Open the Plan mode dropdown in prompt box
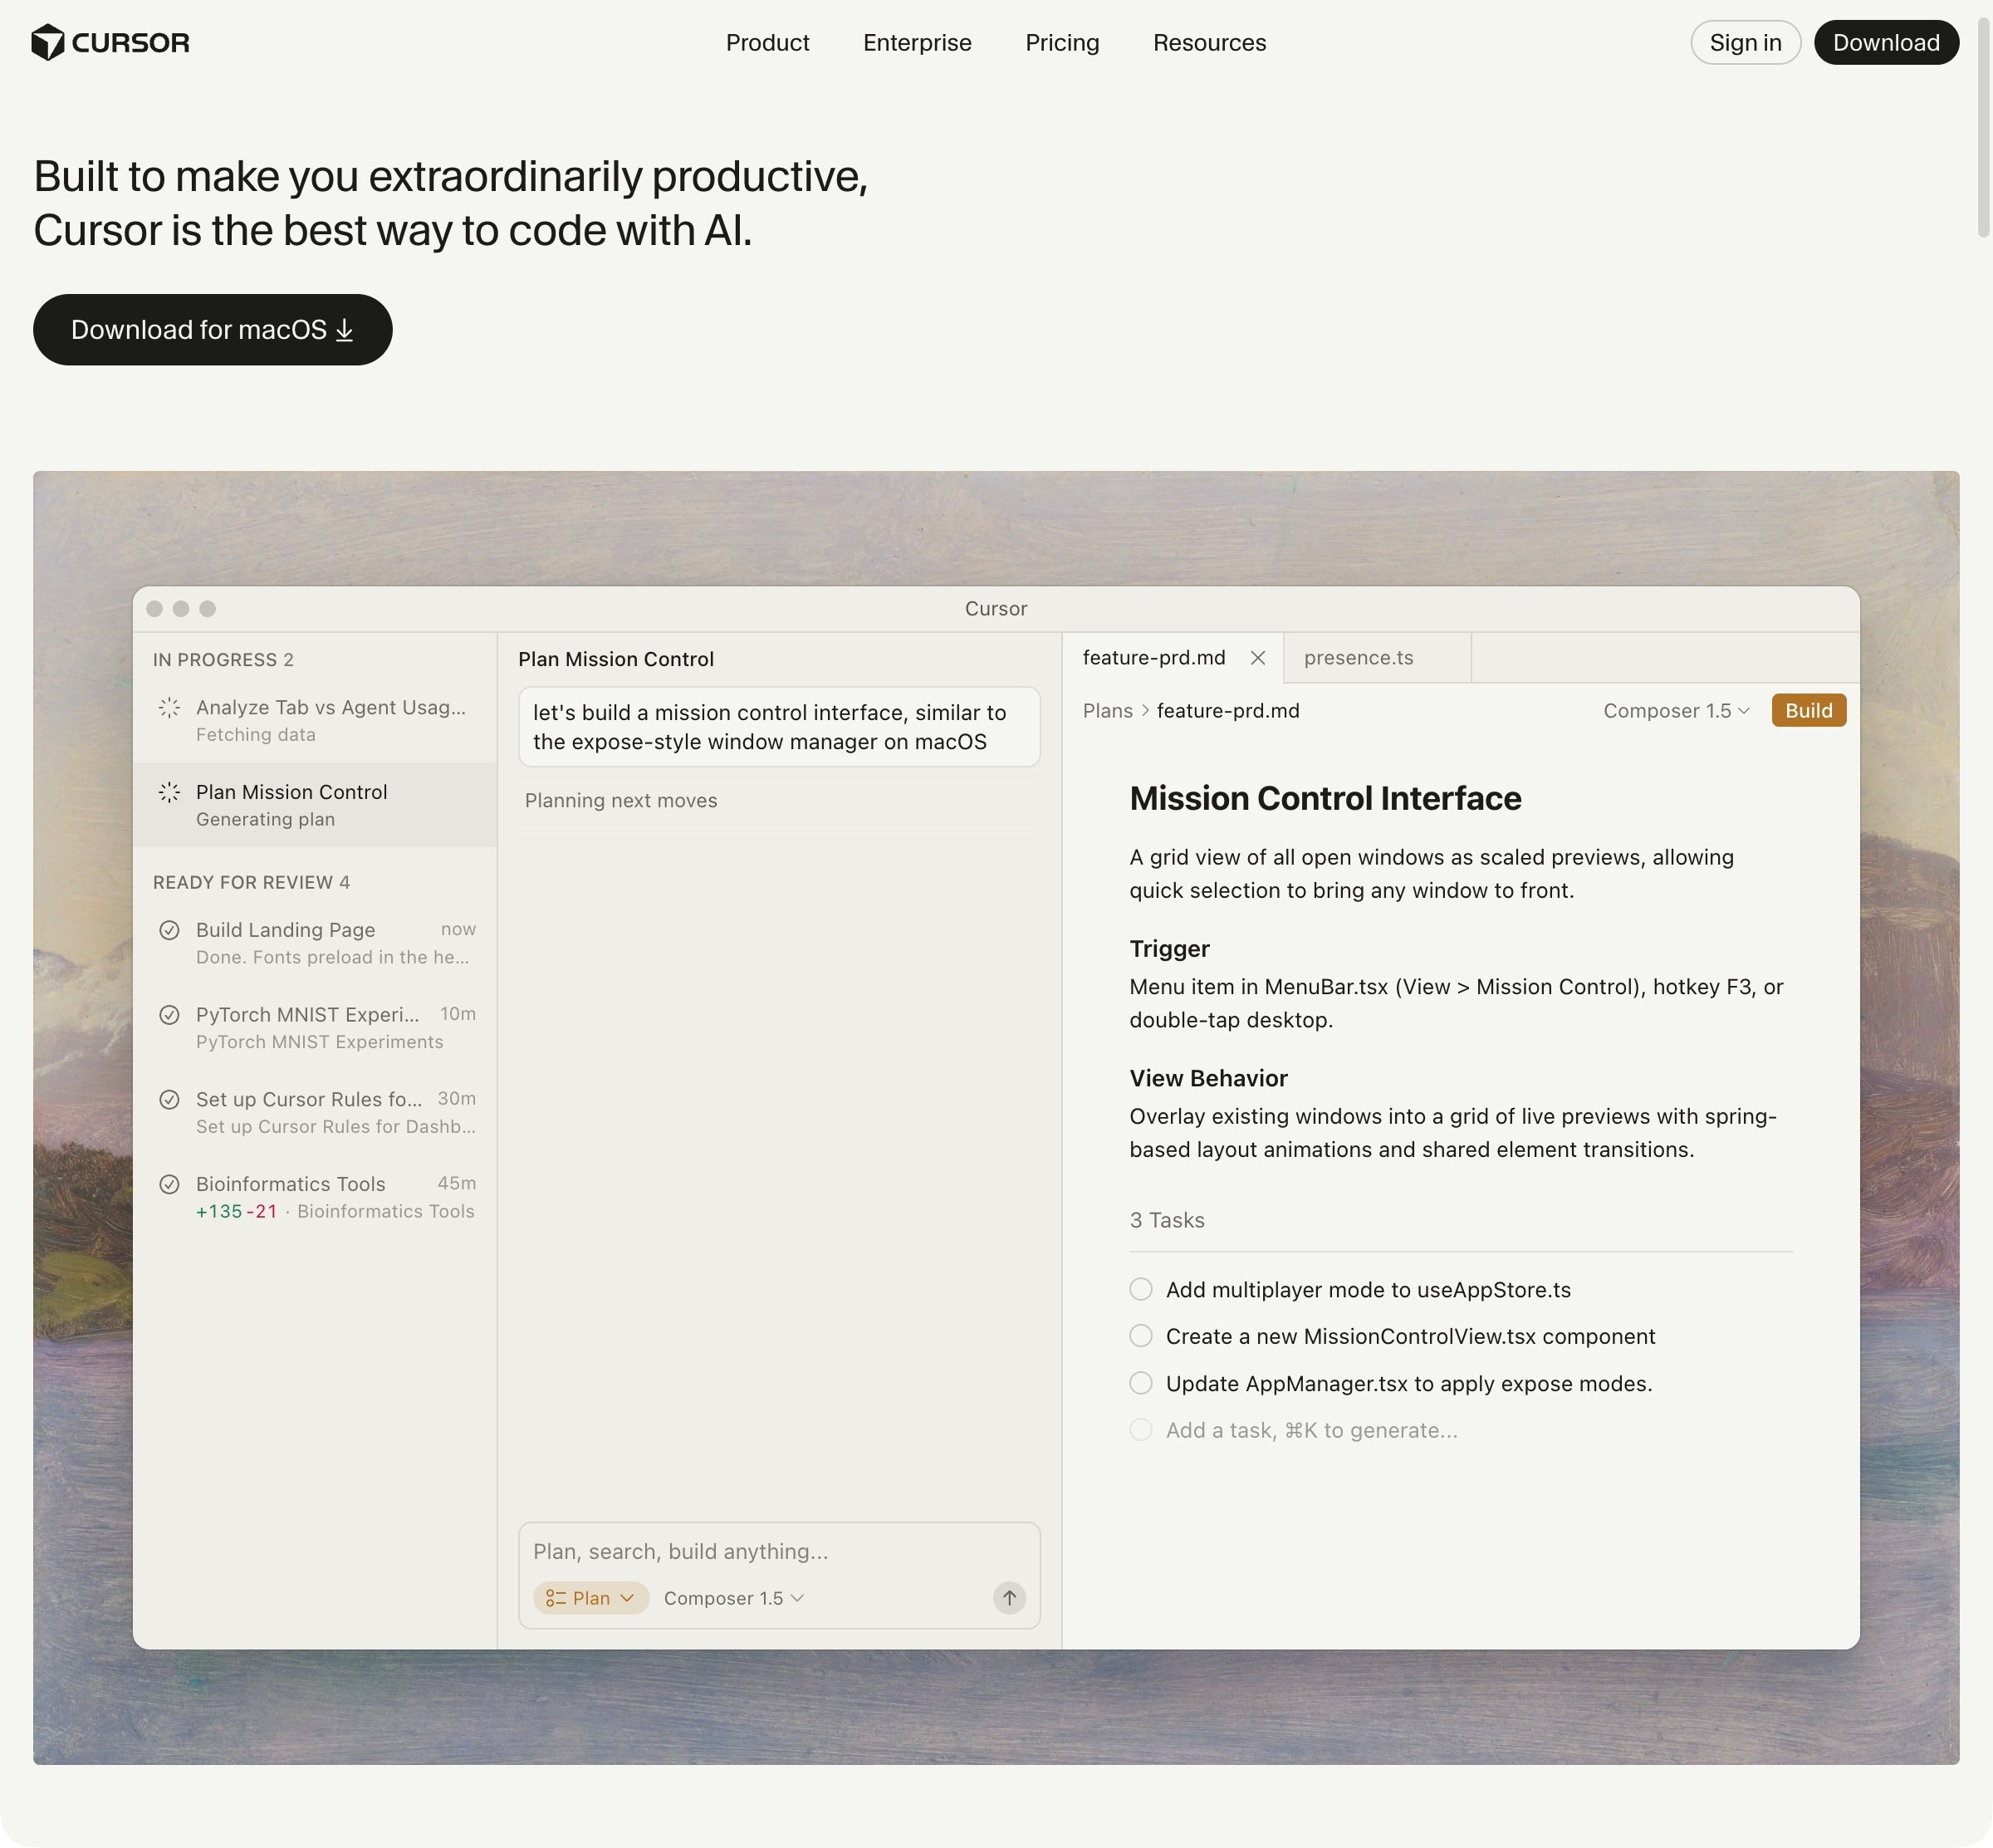 591,1598
